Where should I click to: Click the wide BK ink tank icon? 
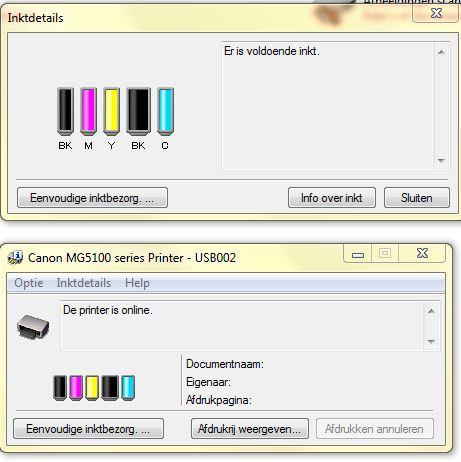pyautogui.click(x=138, y=111)
